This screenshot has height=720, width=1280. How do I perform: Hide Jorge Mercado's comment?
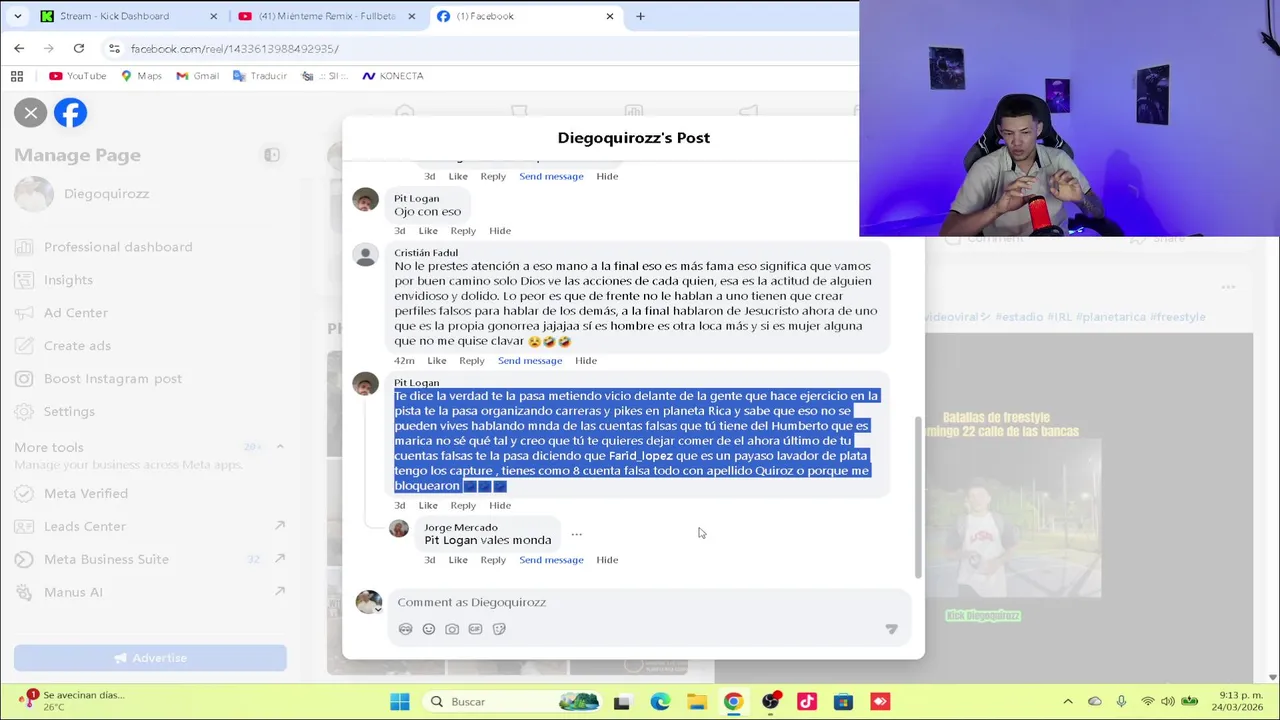[607, 560]
